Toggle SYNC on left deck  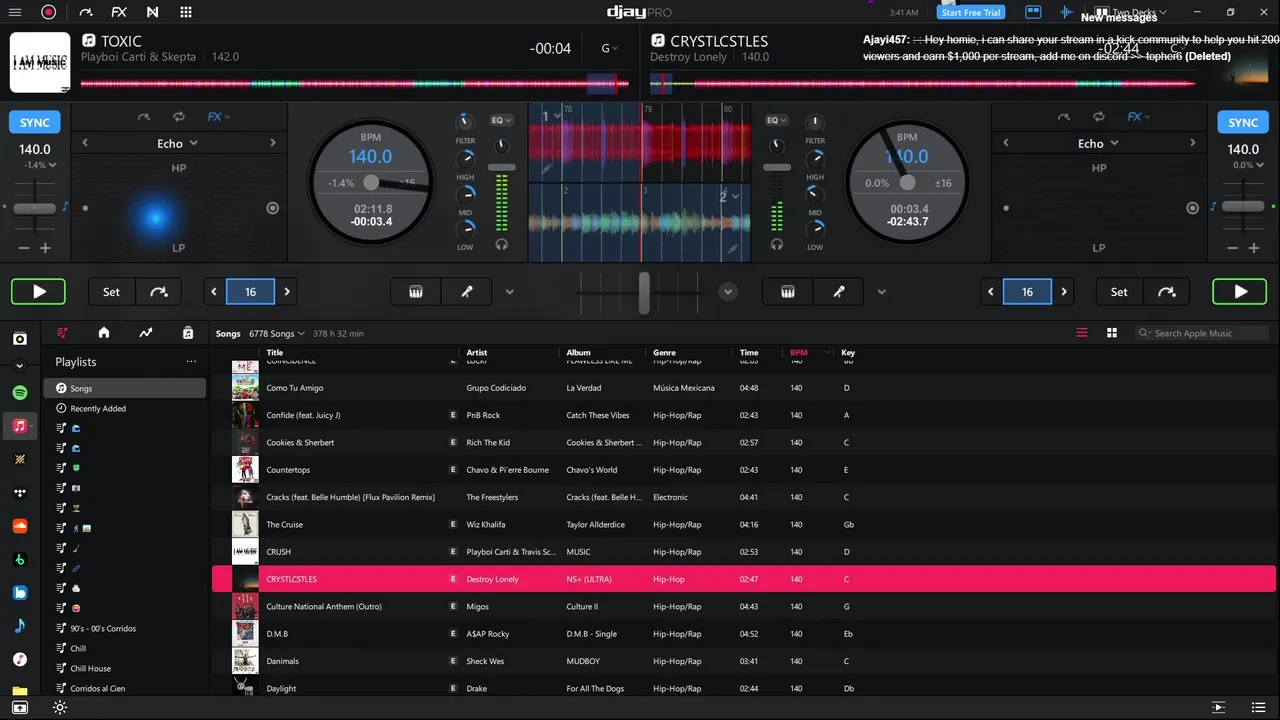coord(35,122)
